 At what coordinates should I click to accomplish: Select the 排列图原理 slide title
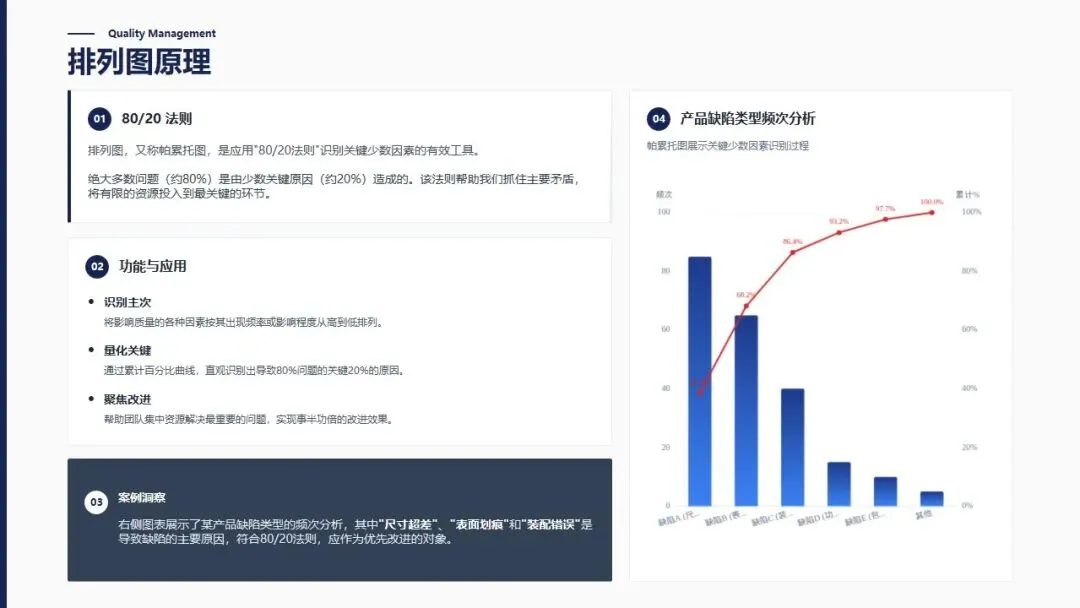coord(139,62)
